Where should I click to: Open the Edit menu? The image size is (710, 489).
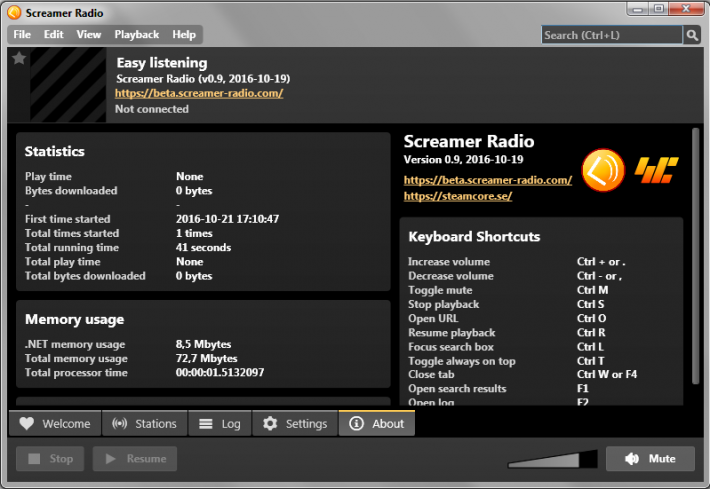click(53, 34)
